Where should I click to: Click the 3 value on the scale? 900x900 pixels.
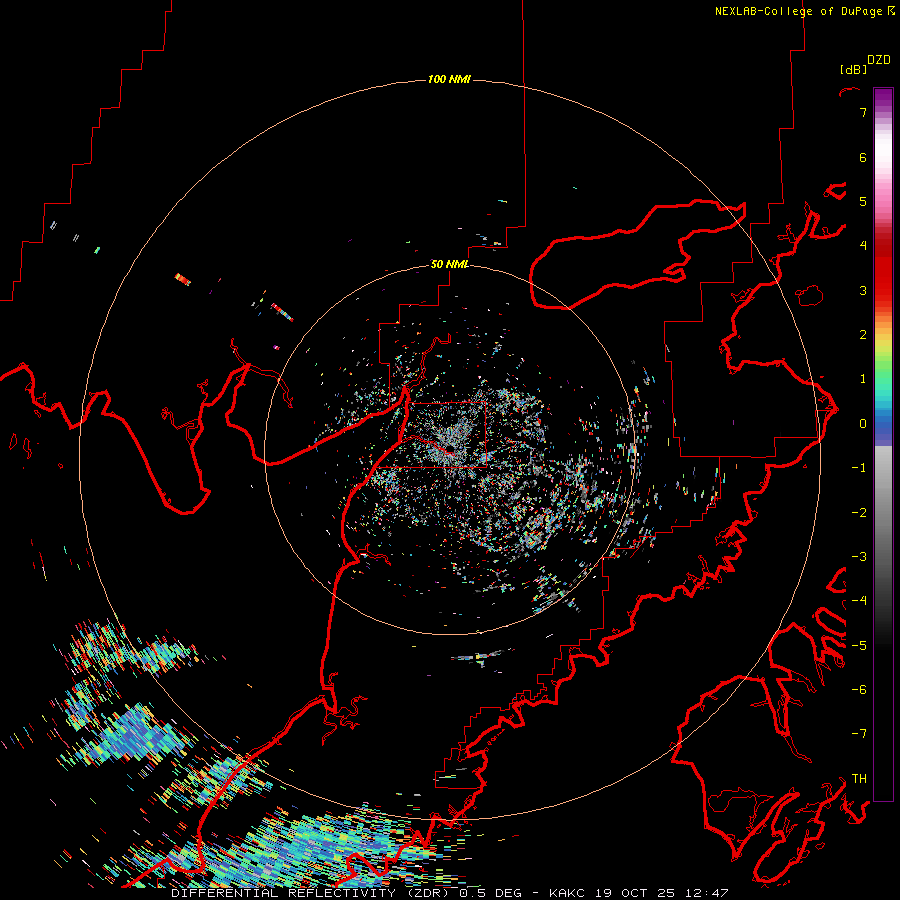(863, 290)
